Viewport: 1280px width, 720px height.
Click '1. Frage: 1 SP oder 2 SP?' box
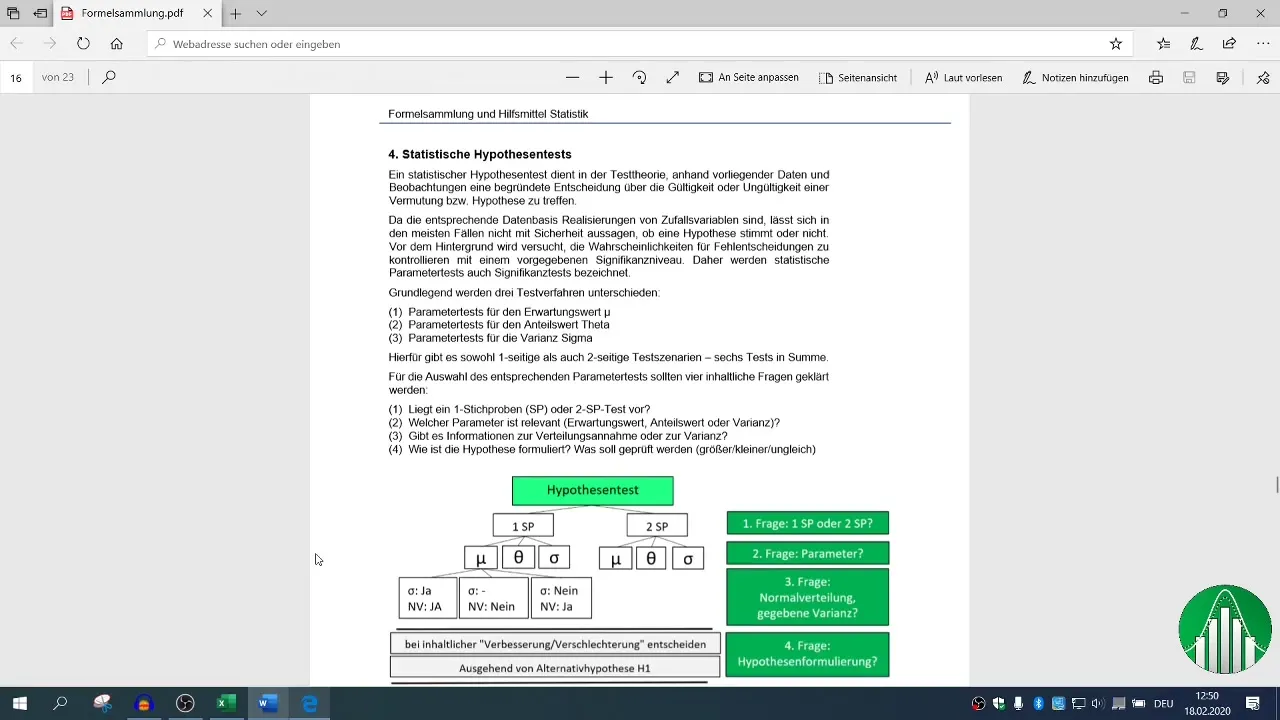click(807, 523)
